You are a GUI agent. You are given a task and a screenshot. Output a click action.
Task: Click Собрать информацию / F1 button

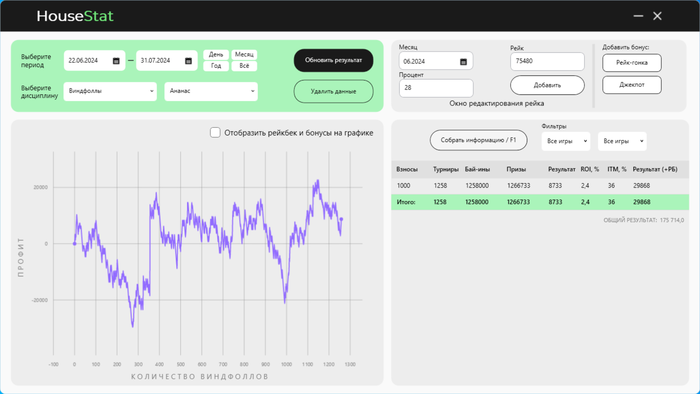point(479,140)
